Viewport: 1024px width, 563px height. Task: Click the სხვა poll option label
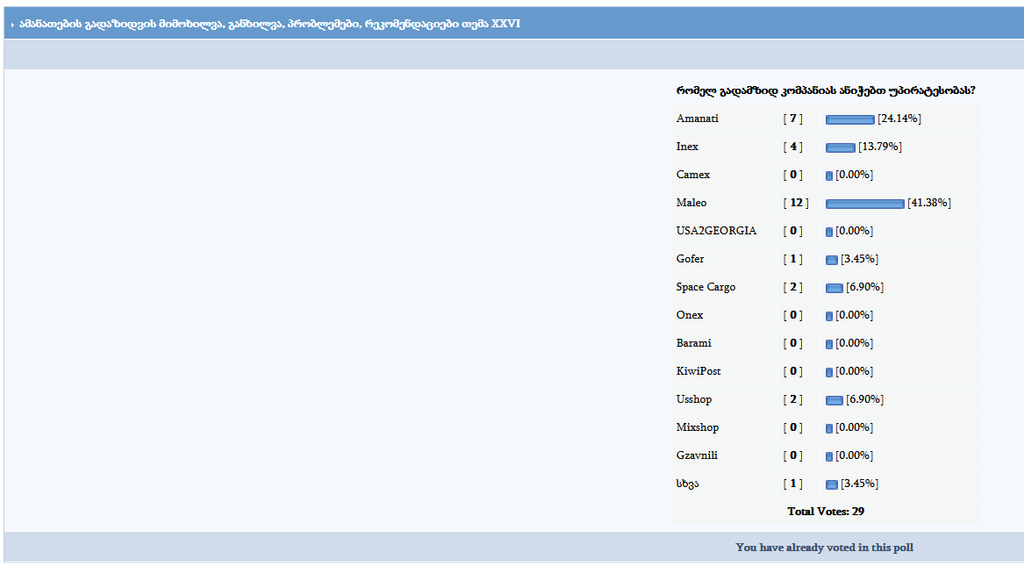pos(688,483)
